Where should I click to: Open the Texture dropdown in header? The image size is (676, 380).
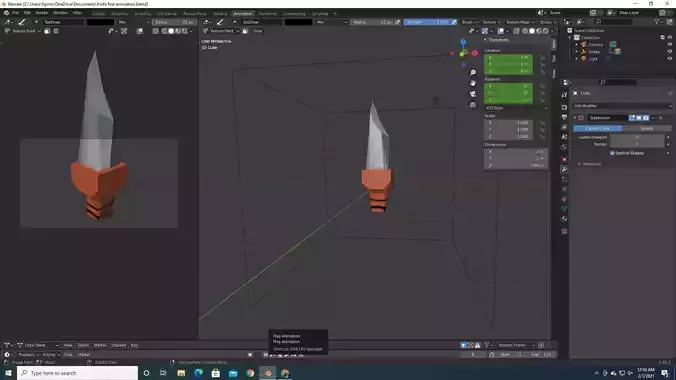click(x=491, y=22)
